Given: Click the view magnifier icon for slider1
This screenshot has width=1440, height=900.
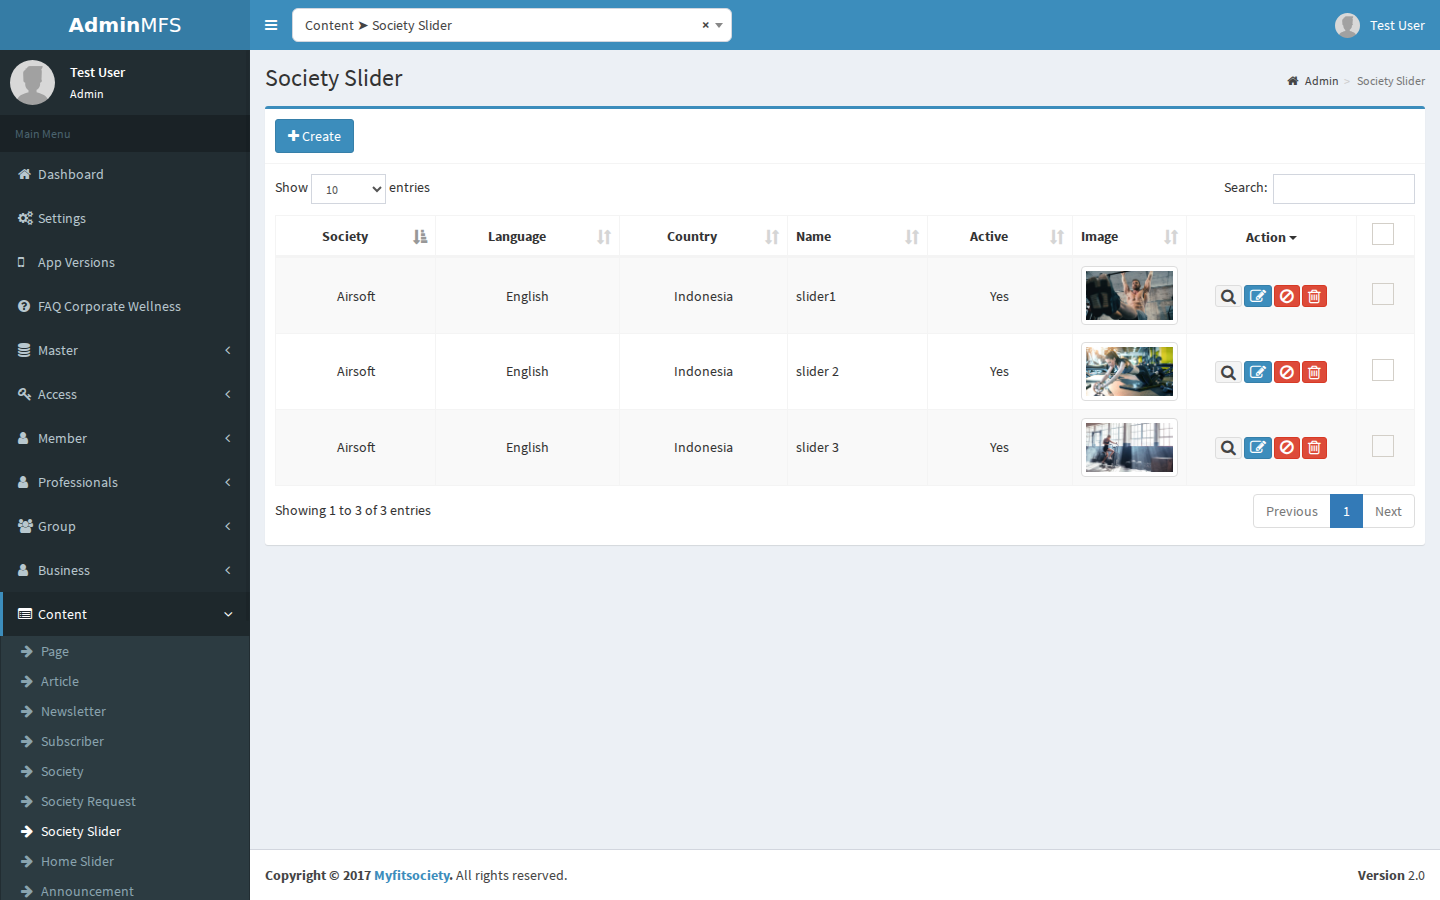Looking at the screenshot, I should [x=1228, y=296].
